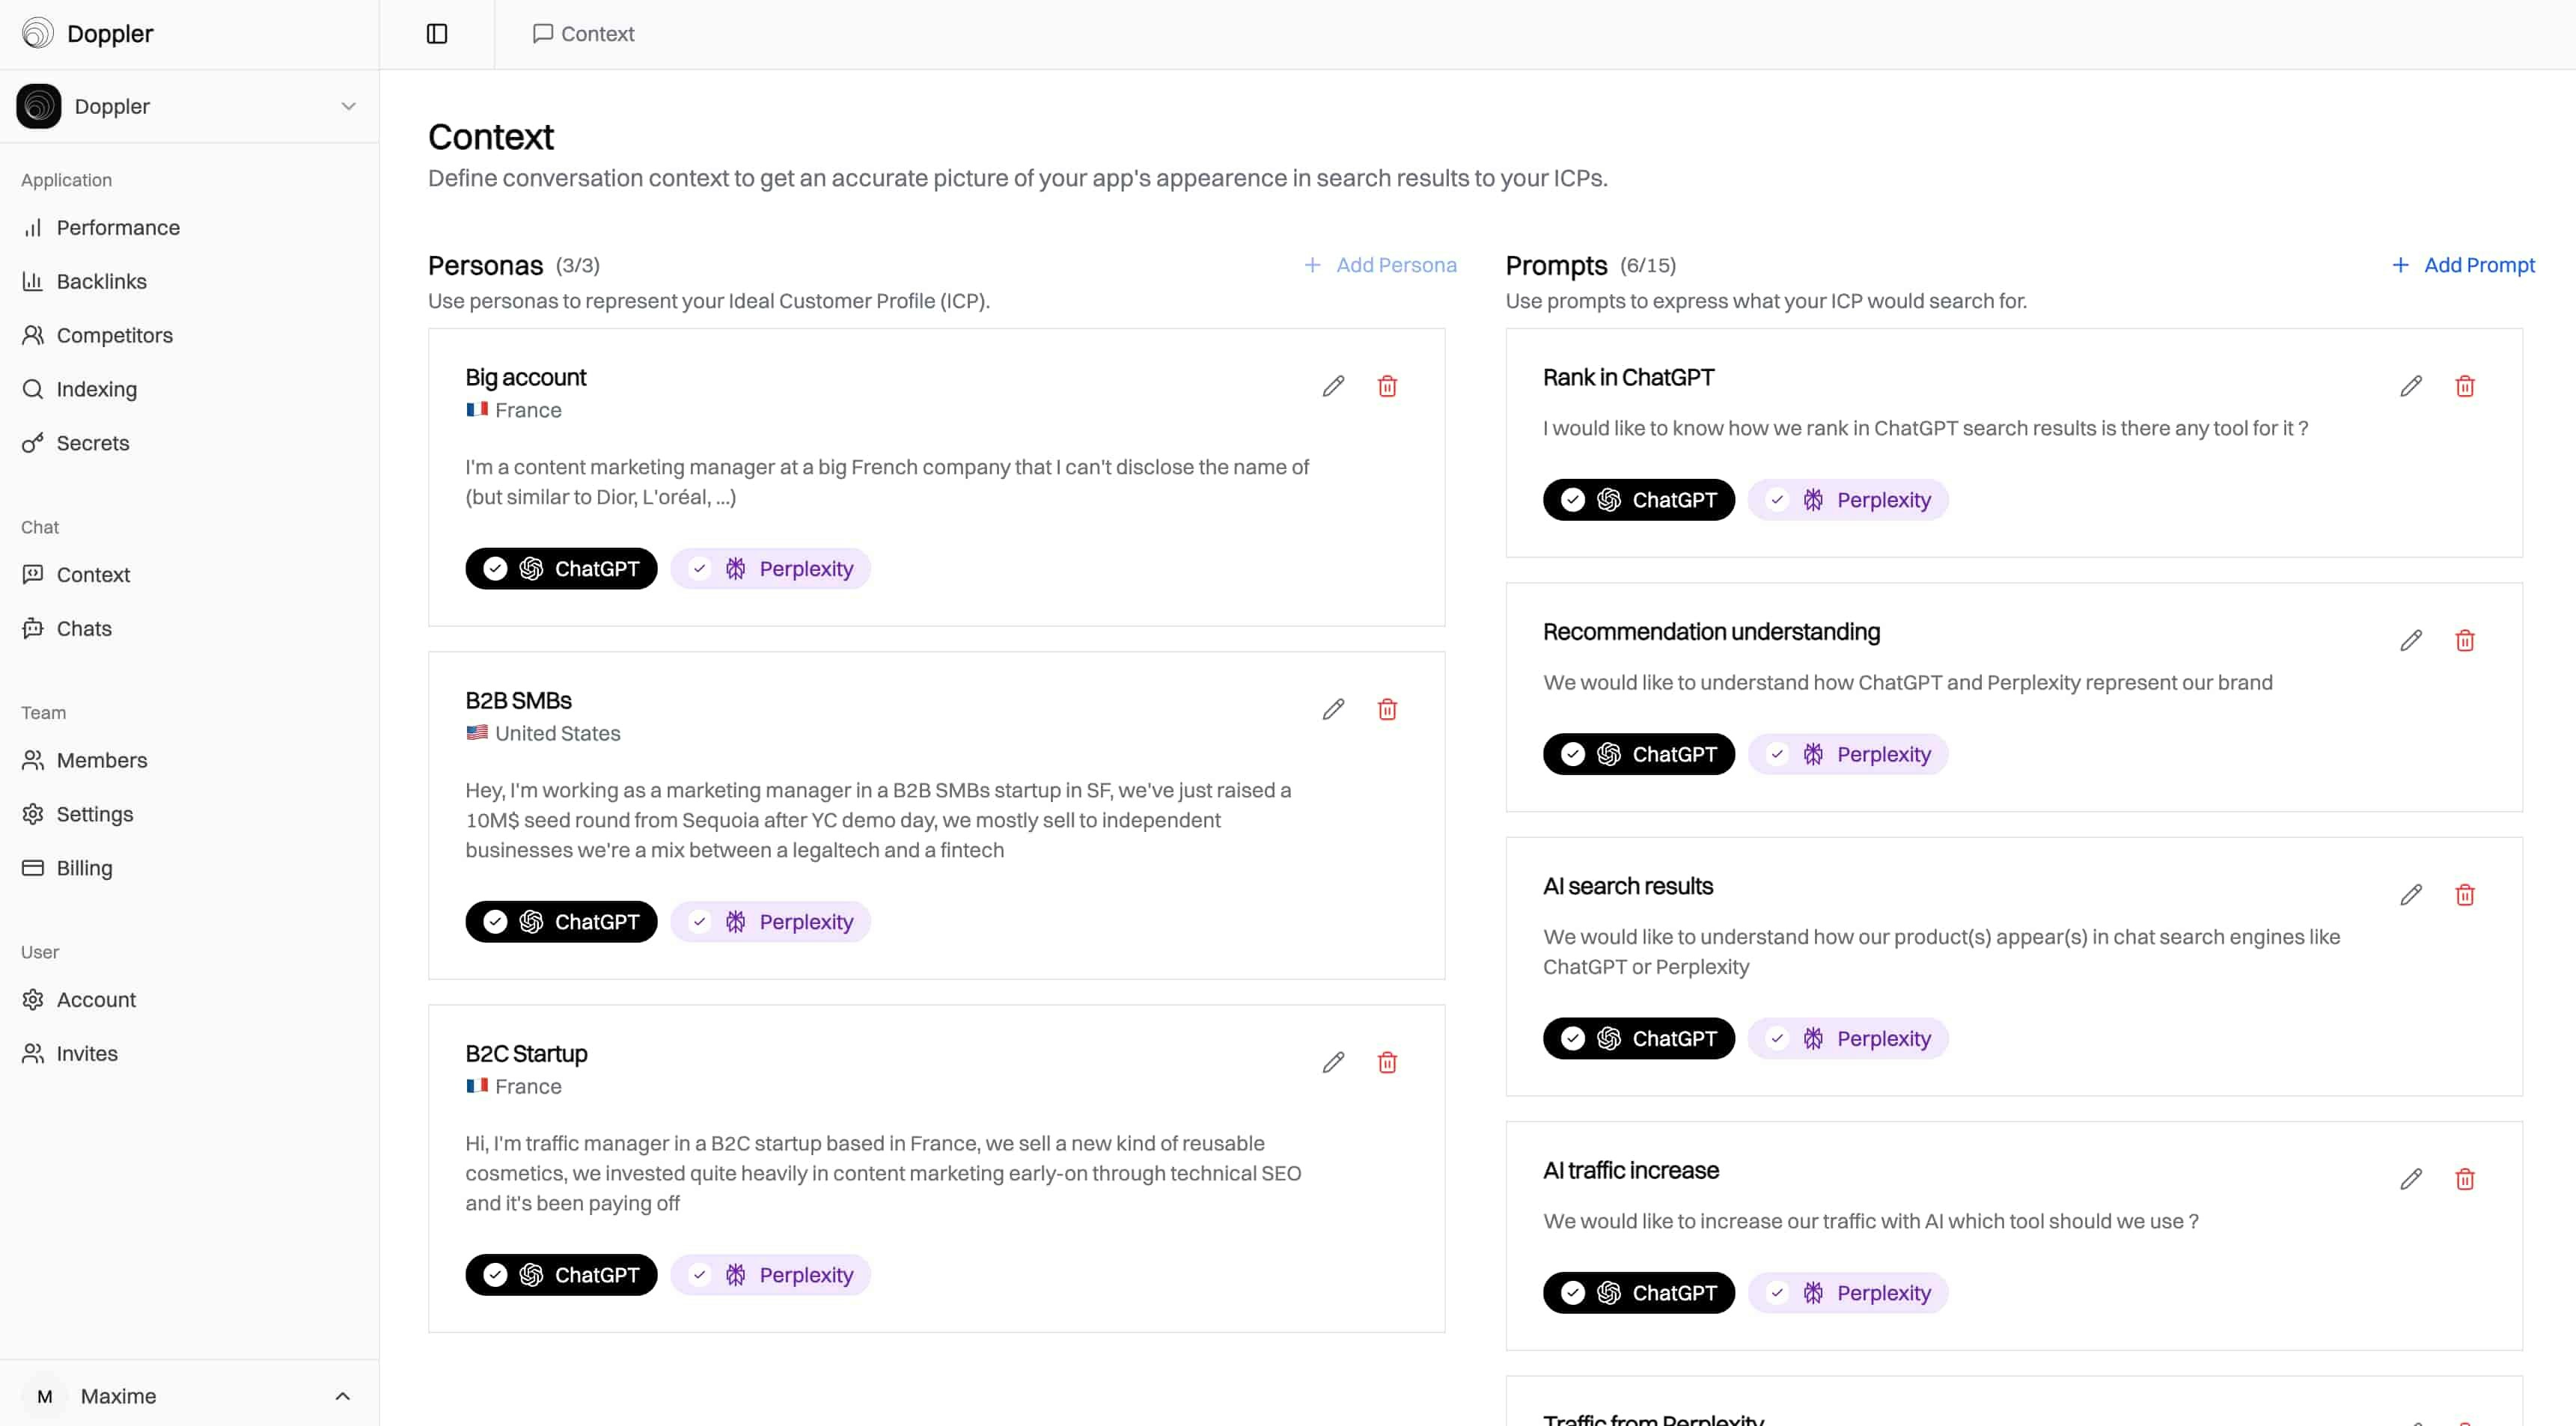
Task: Edit the Big account persona
Action: pyautogui.click(x=1333, y=386)
